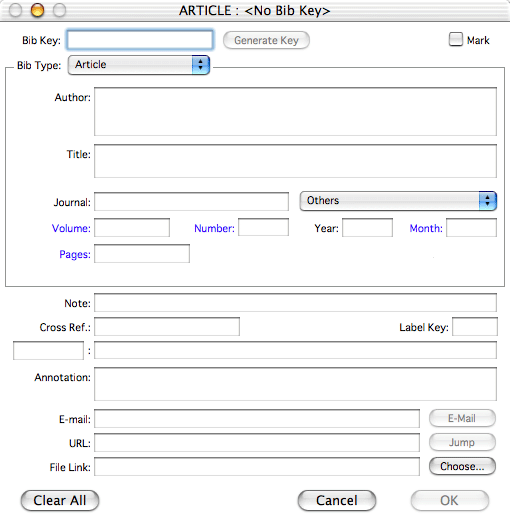Click into the Title text area
Image resolution: width=510 pixels, height=522 pixels.
(x=295, y=161)
